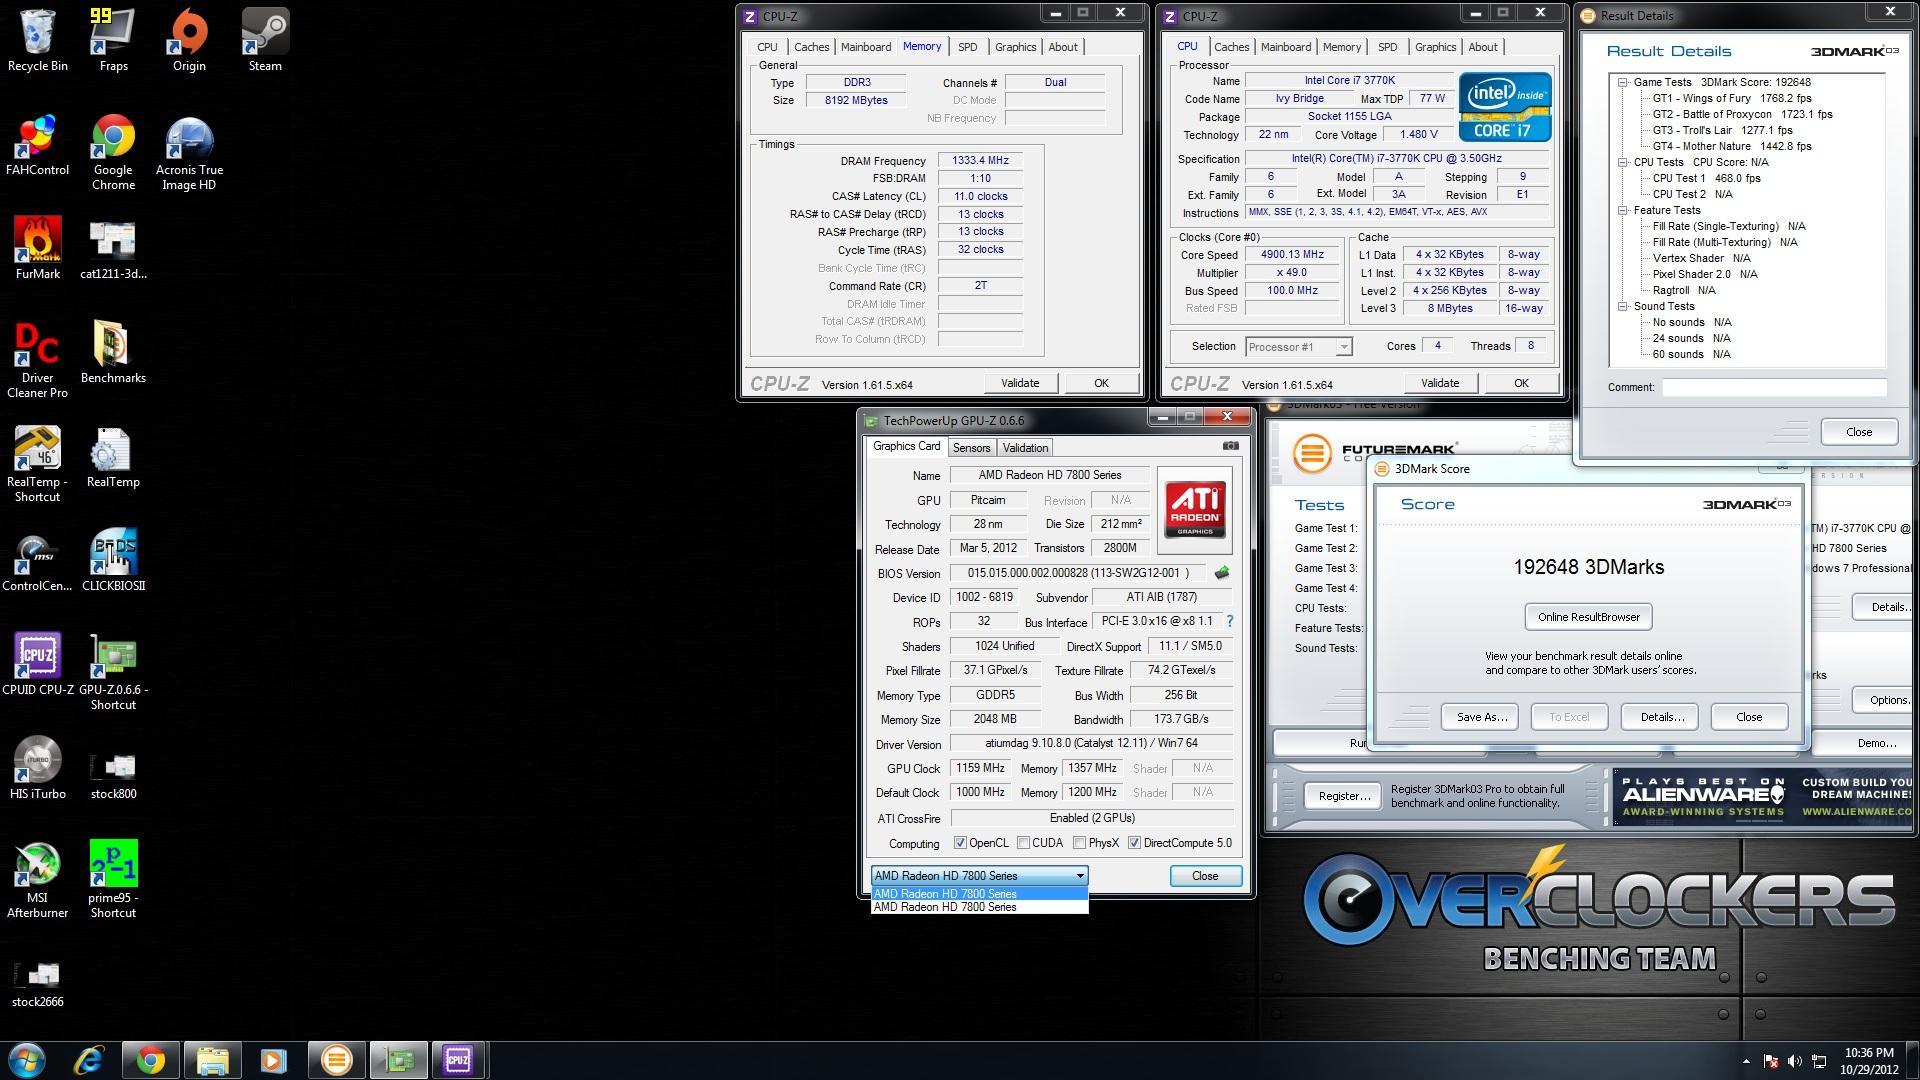Click the GPU-Z screenshot camera icon

click(x=1231, y=446)
